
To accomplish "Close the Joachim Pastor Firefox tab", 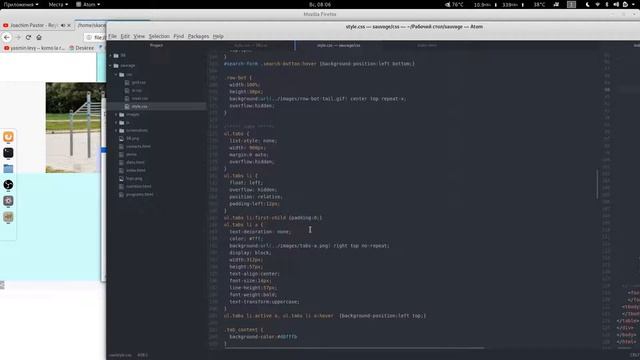I will point(69,25).
